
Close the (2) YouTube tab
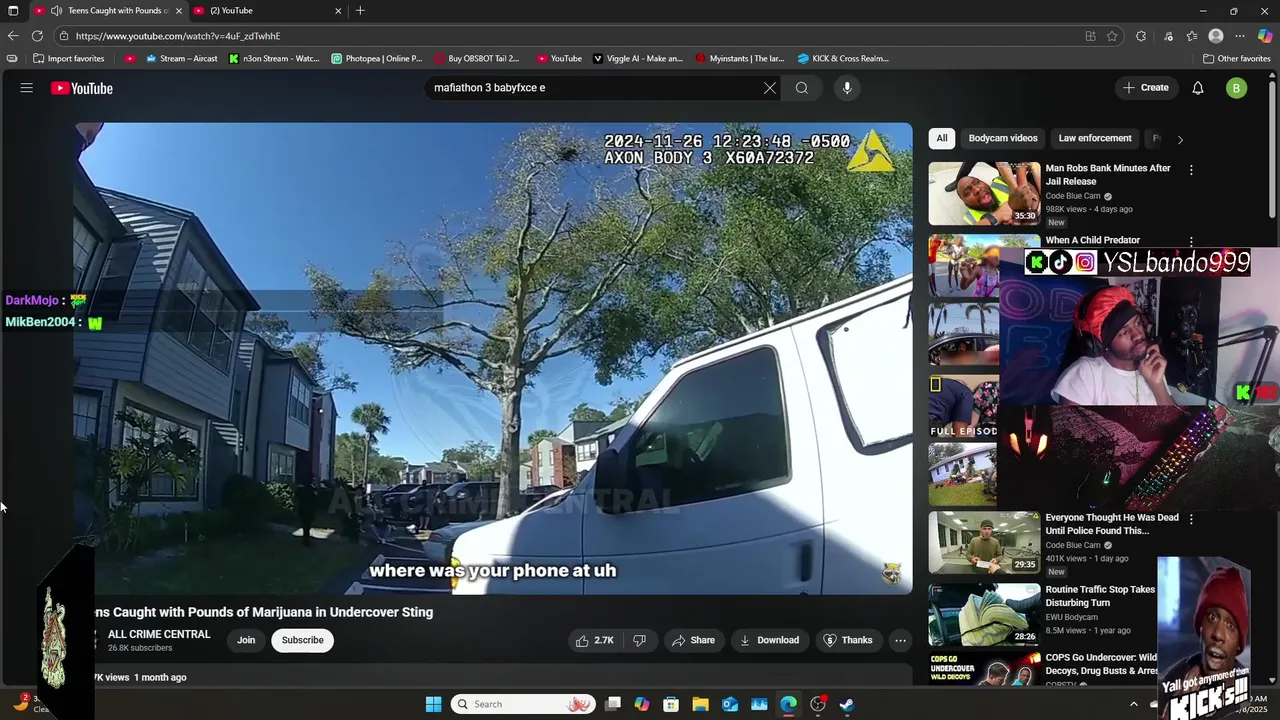point(338,11)
